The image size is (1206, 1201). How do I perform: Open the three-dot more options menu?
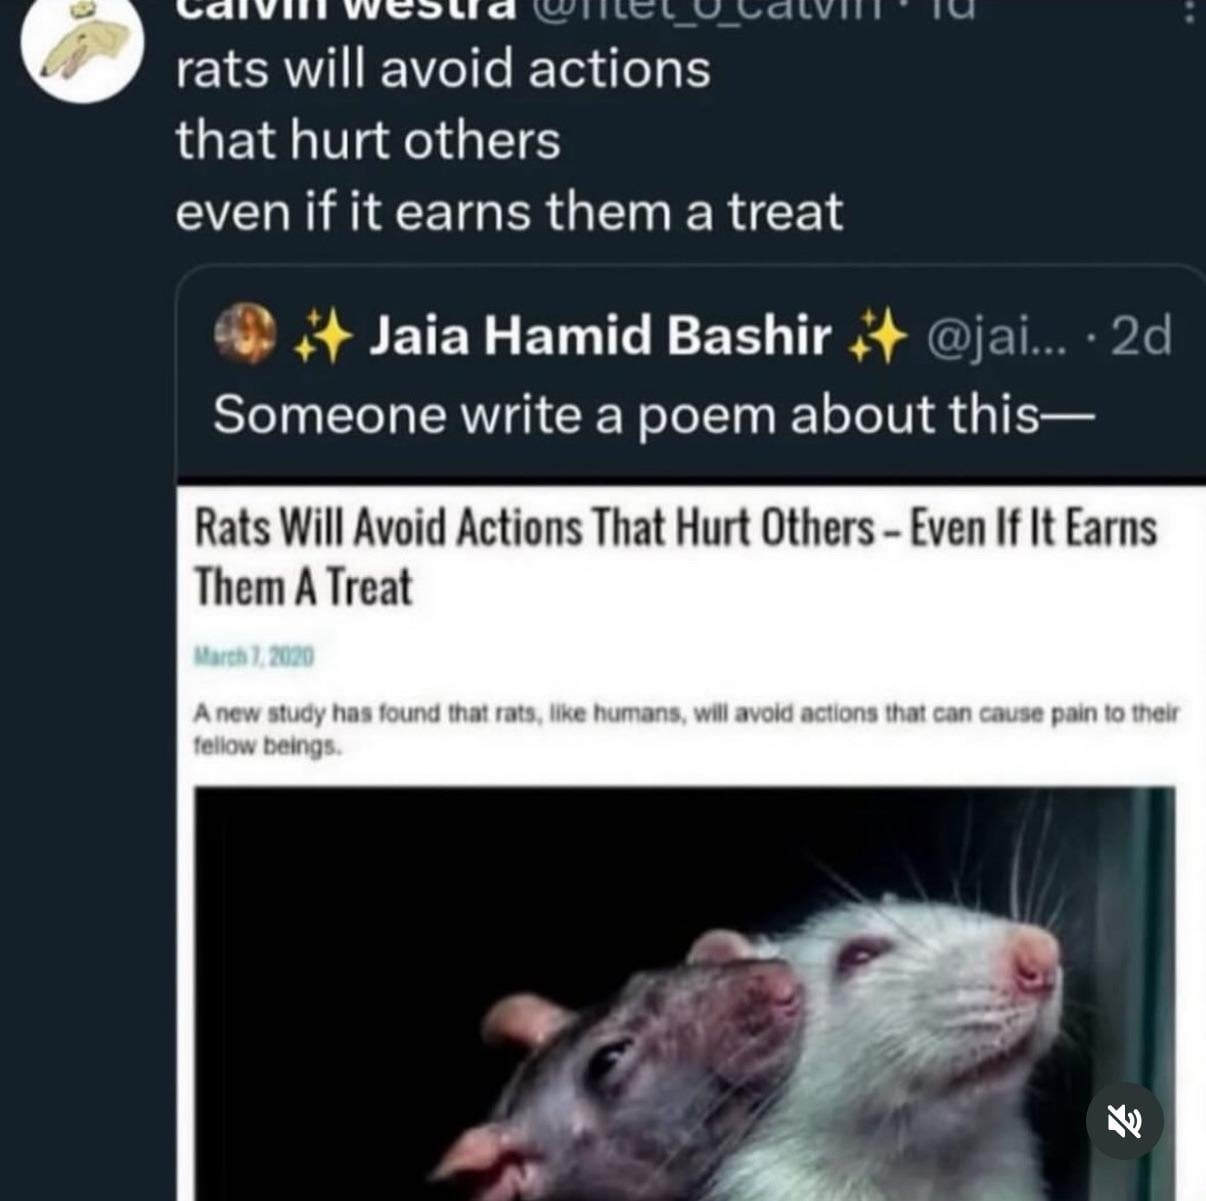coord(1189,10)
